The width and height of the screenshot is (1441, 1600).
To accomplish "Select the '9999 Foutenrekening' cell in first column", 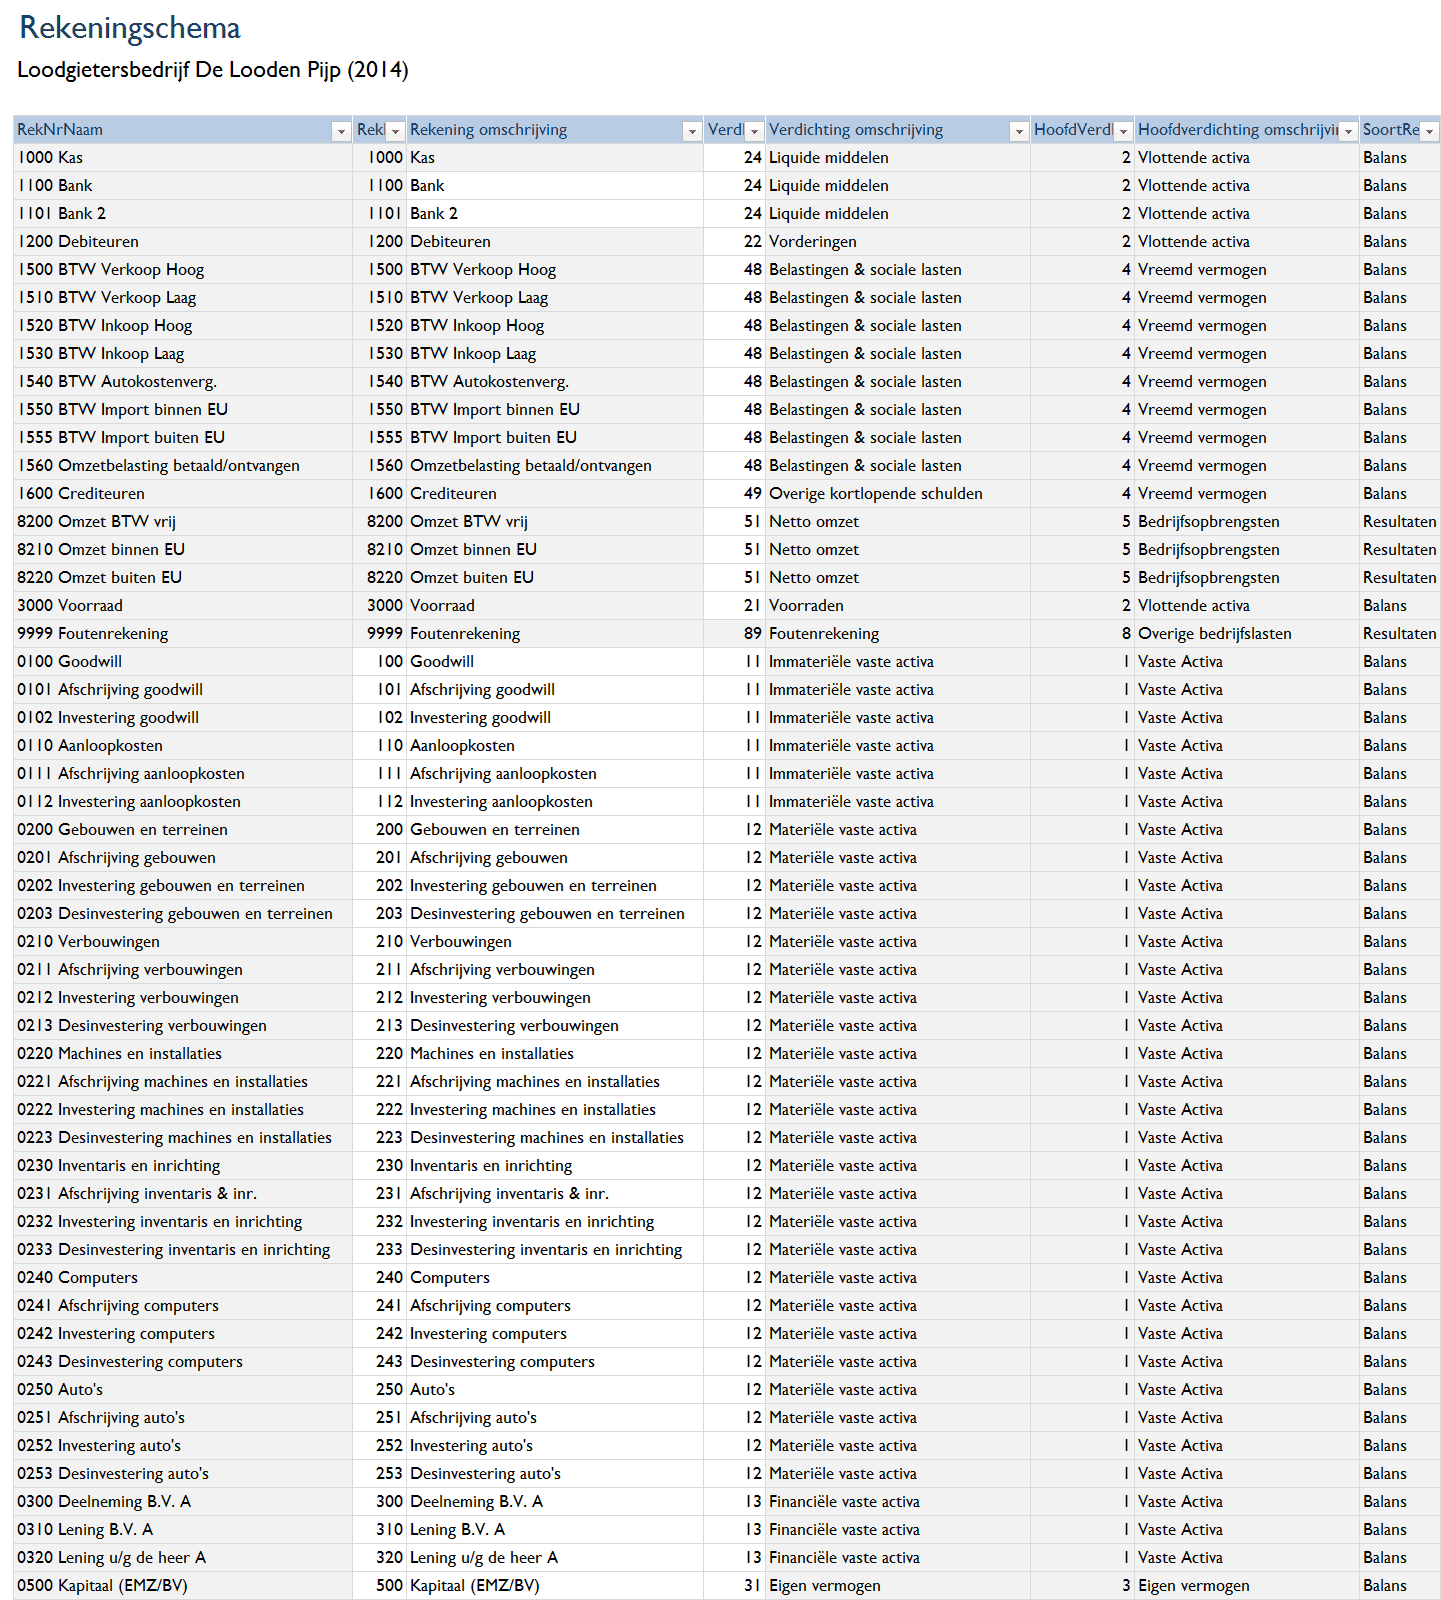I will (x=92, y=634).
